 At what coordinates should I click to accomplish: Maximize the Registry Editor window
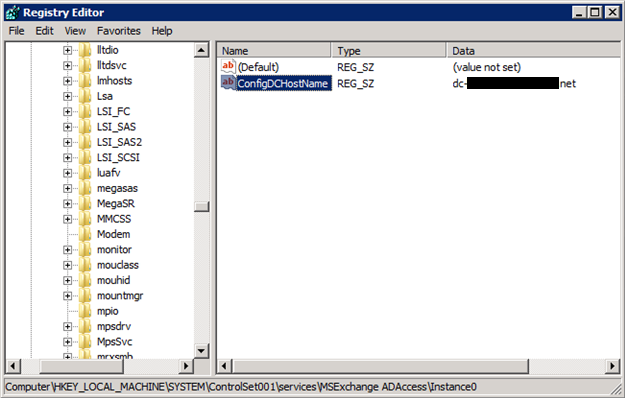click(x=595, y=12)
